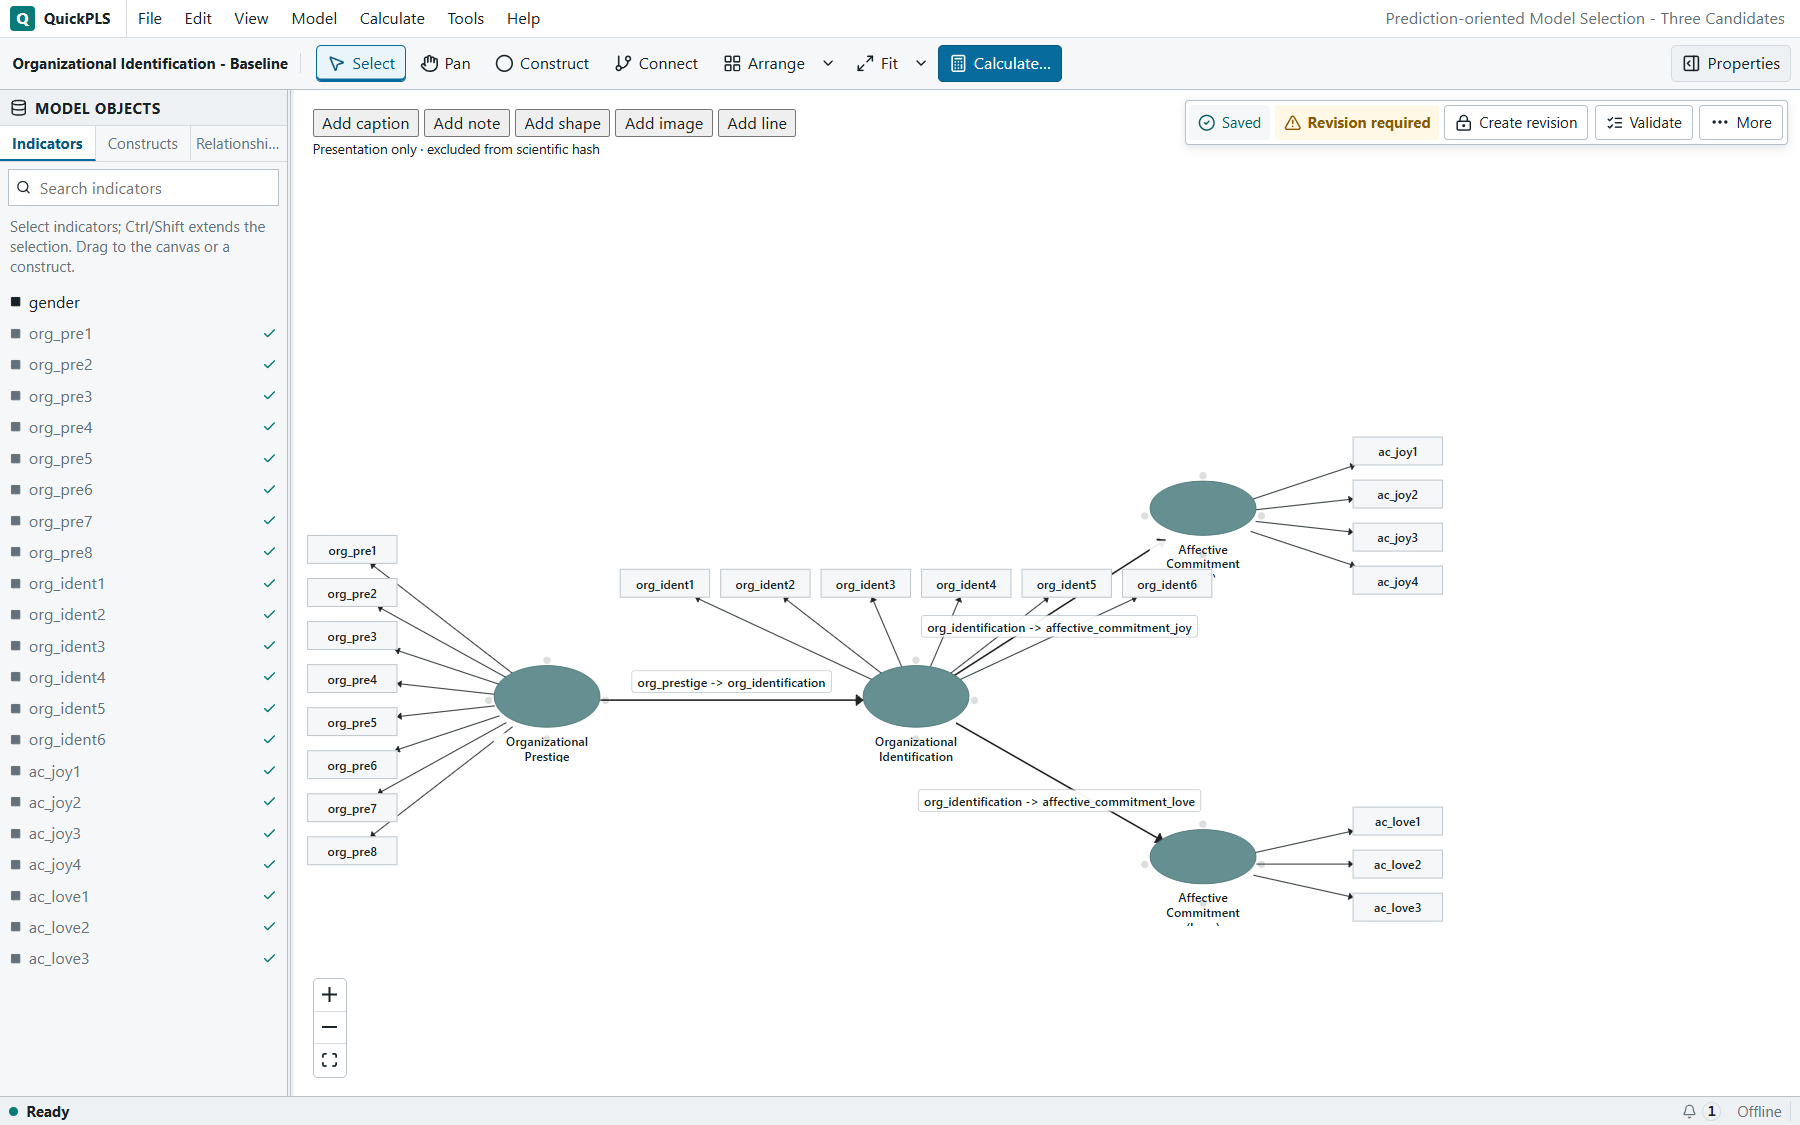The width and height of the screenshot is (1800, 1125).
Task: Switch to the Indicators tab
Action: 47,144
